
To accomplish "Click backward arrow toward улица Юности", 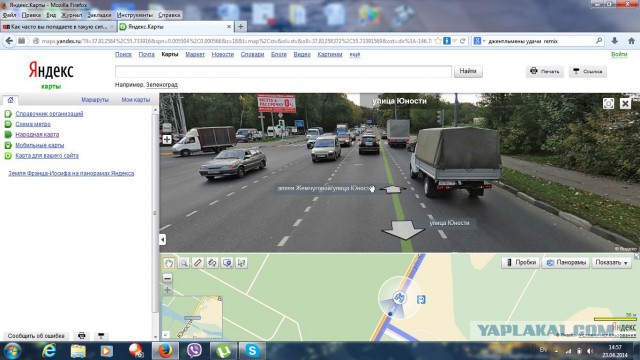I will (403, 230).
